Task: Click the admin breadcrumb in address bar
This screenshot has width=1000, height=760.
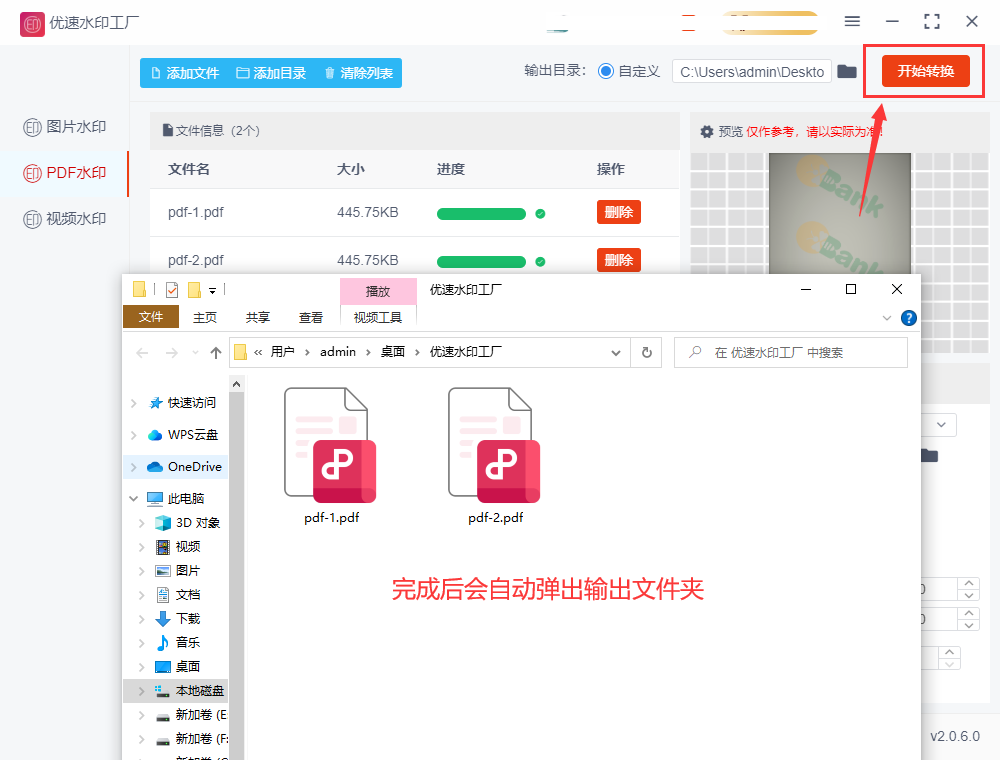Action: point(338,352)
